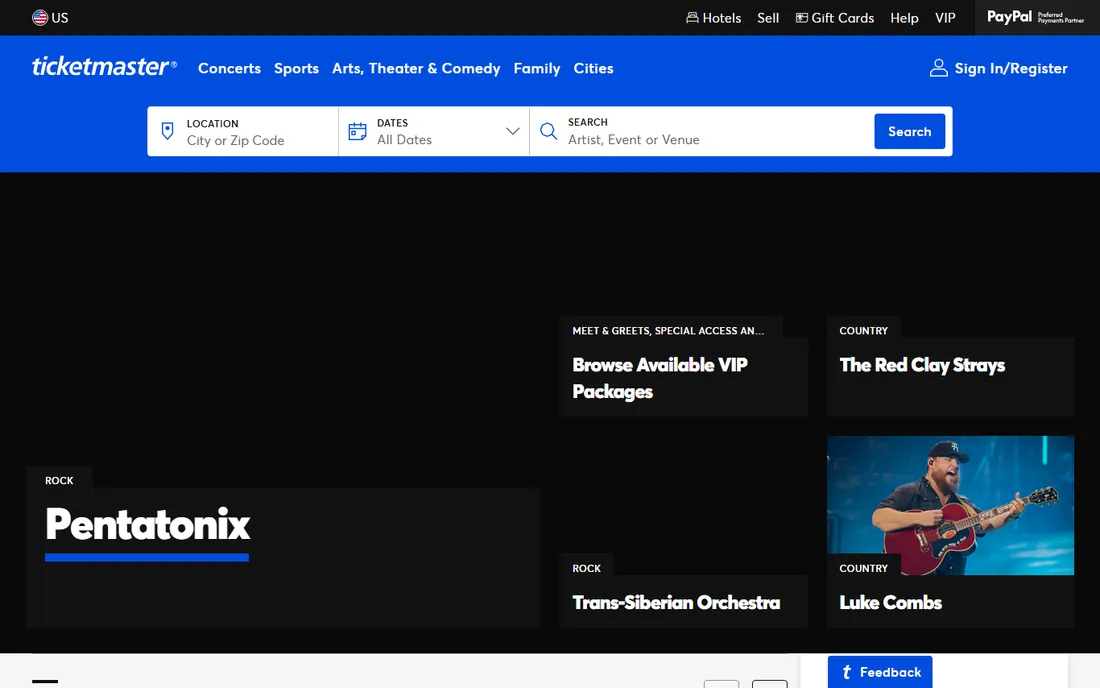Click the ticketmaster logo
1100x688 pixels.
(104, 67)
